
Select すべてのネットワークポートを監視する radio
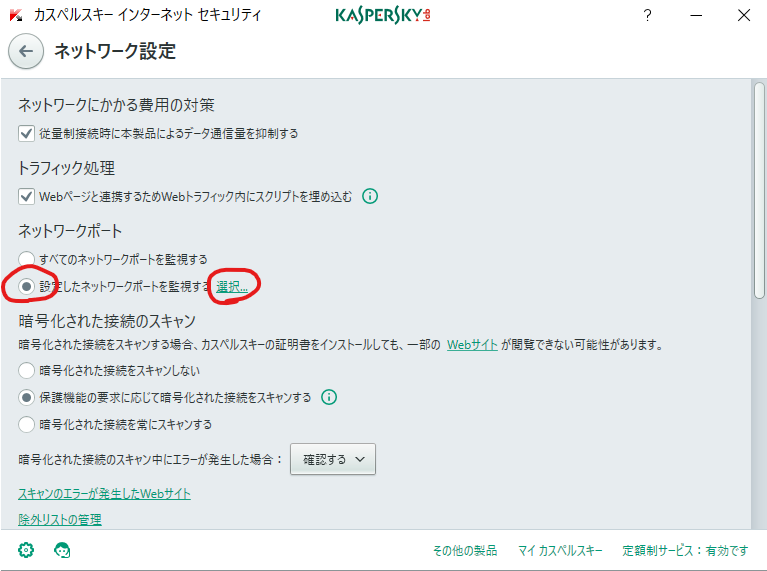click(26, 259)
